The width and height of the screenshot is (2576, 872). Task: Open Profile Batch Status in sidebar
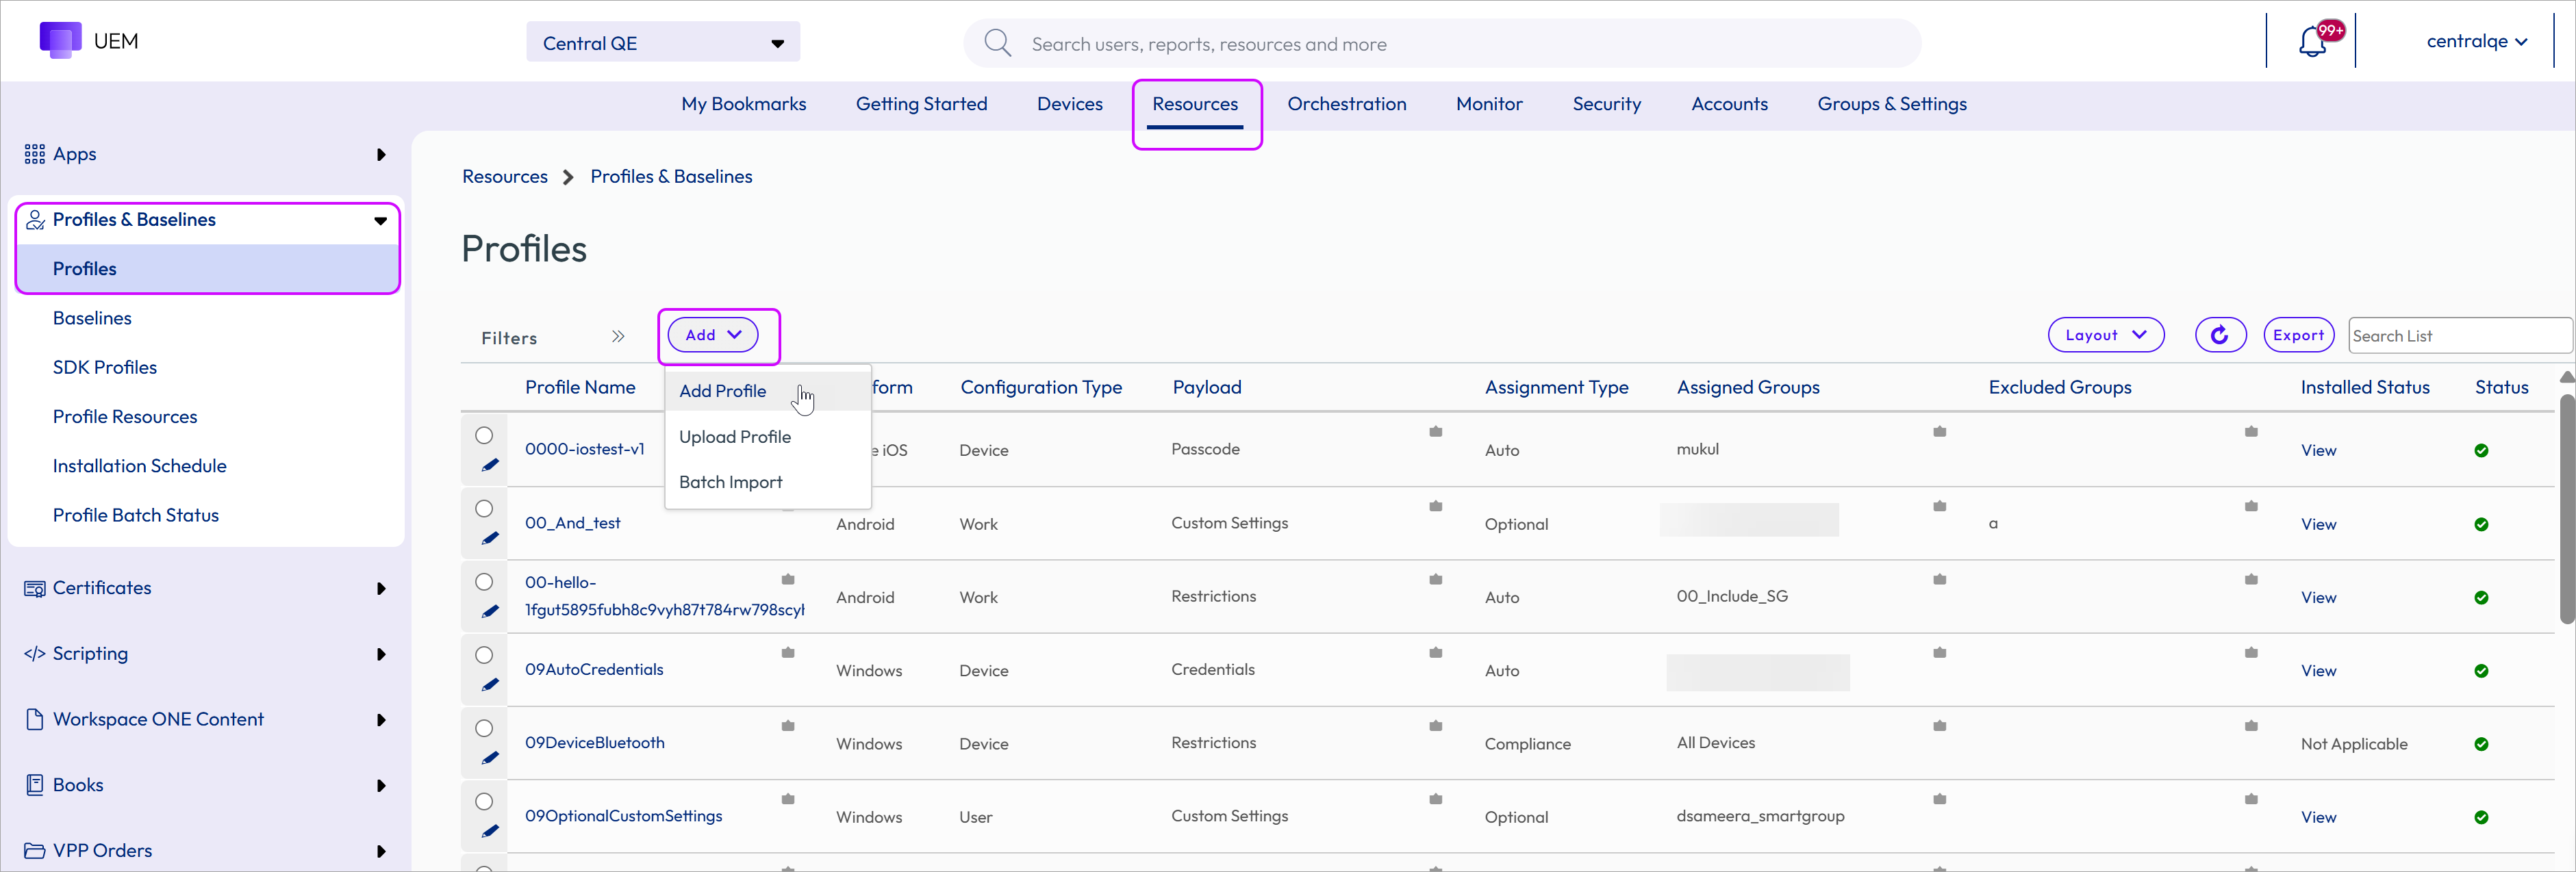click(136, 515)
